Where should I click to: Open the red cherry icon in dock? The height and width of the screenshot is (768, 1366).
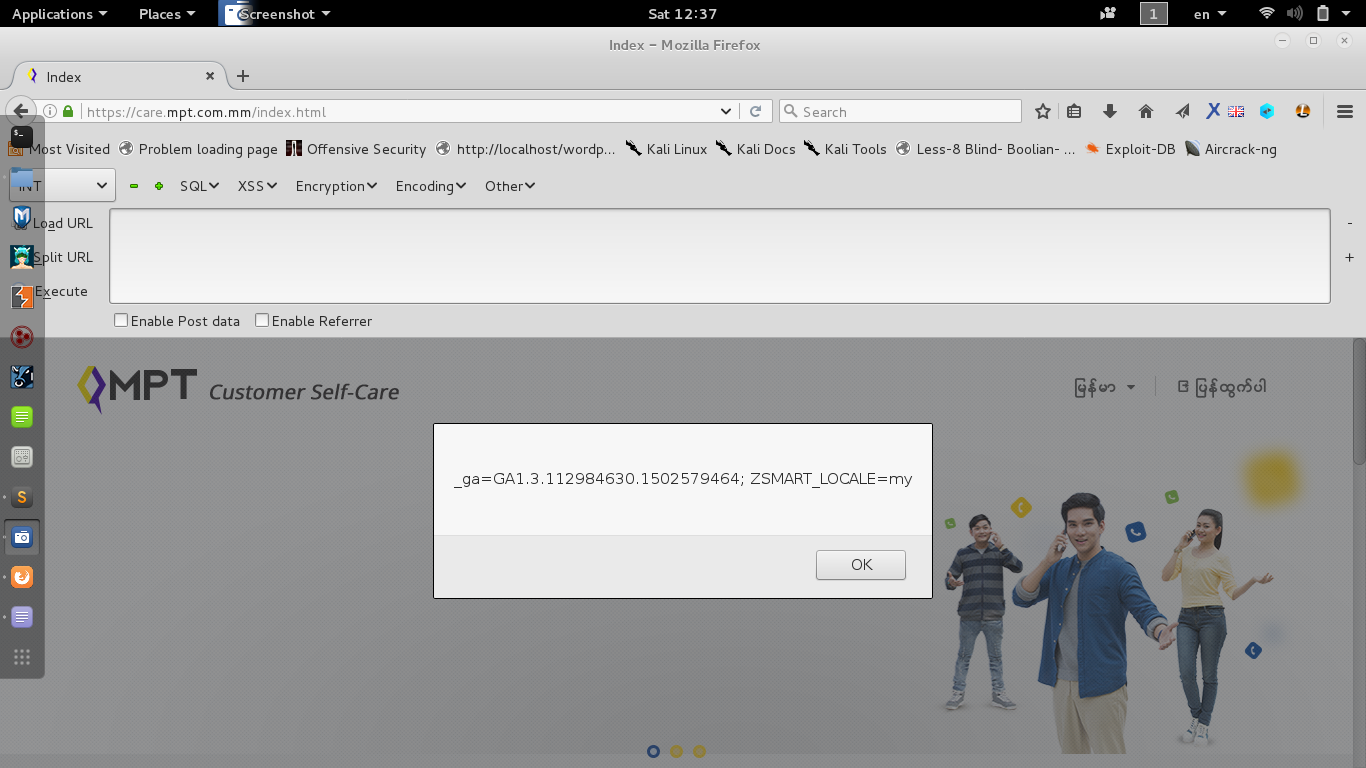pos(22,337)
